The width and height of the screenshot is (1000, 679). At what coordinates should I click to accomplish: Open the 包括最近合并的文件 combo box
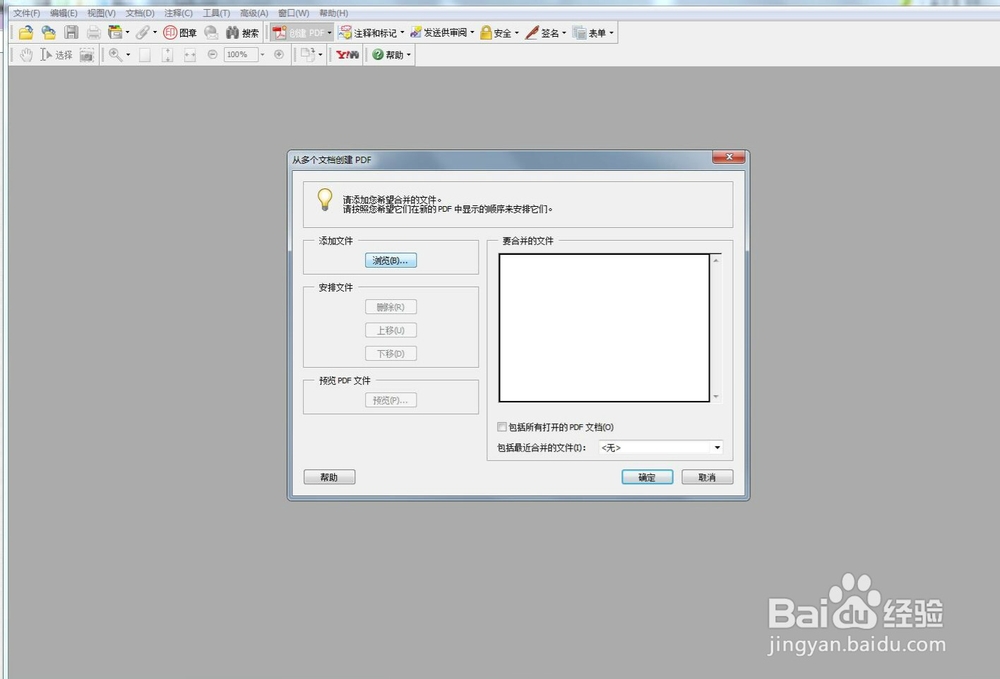point(660,448)
